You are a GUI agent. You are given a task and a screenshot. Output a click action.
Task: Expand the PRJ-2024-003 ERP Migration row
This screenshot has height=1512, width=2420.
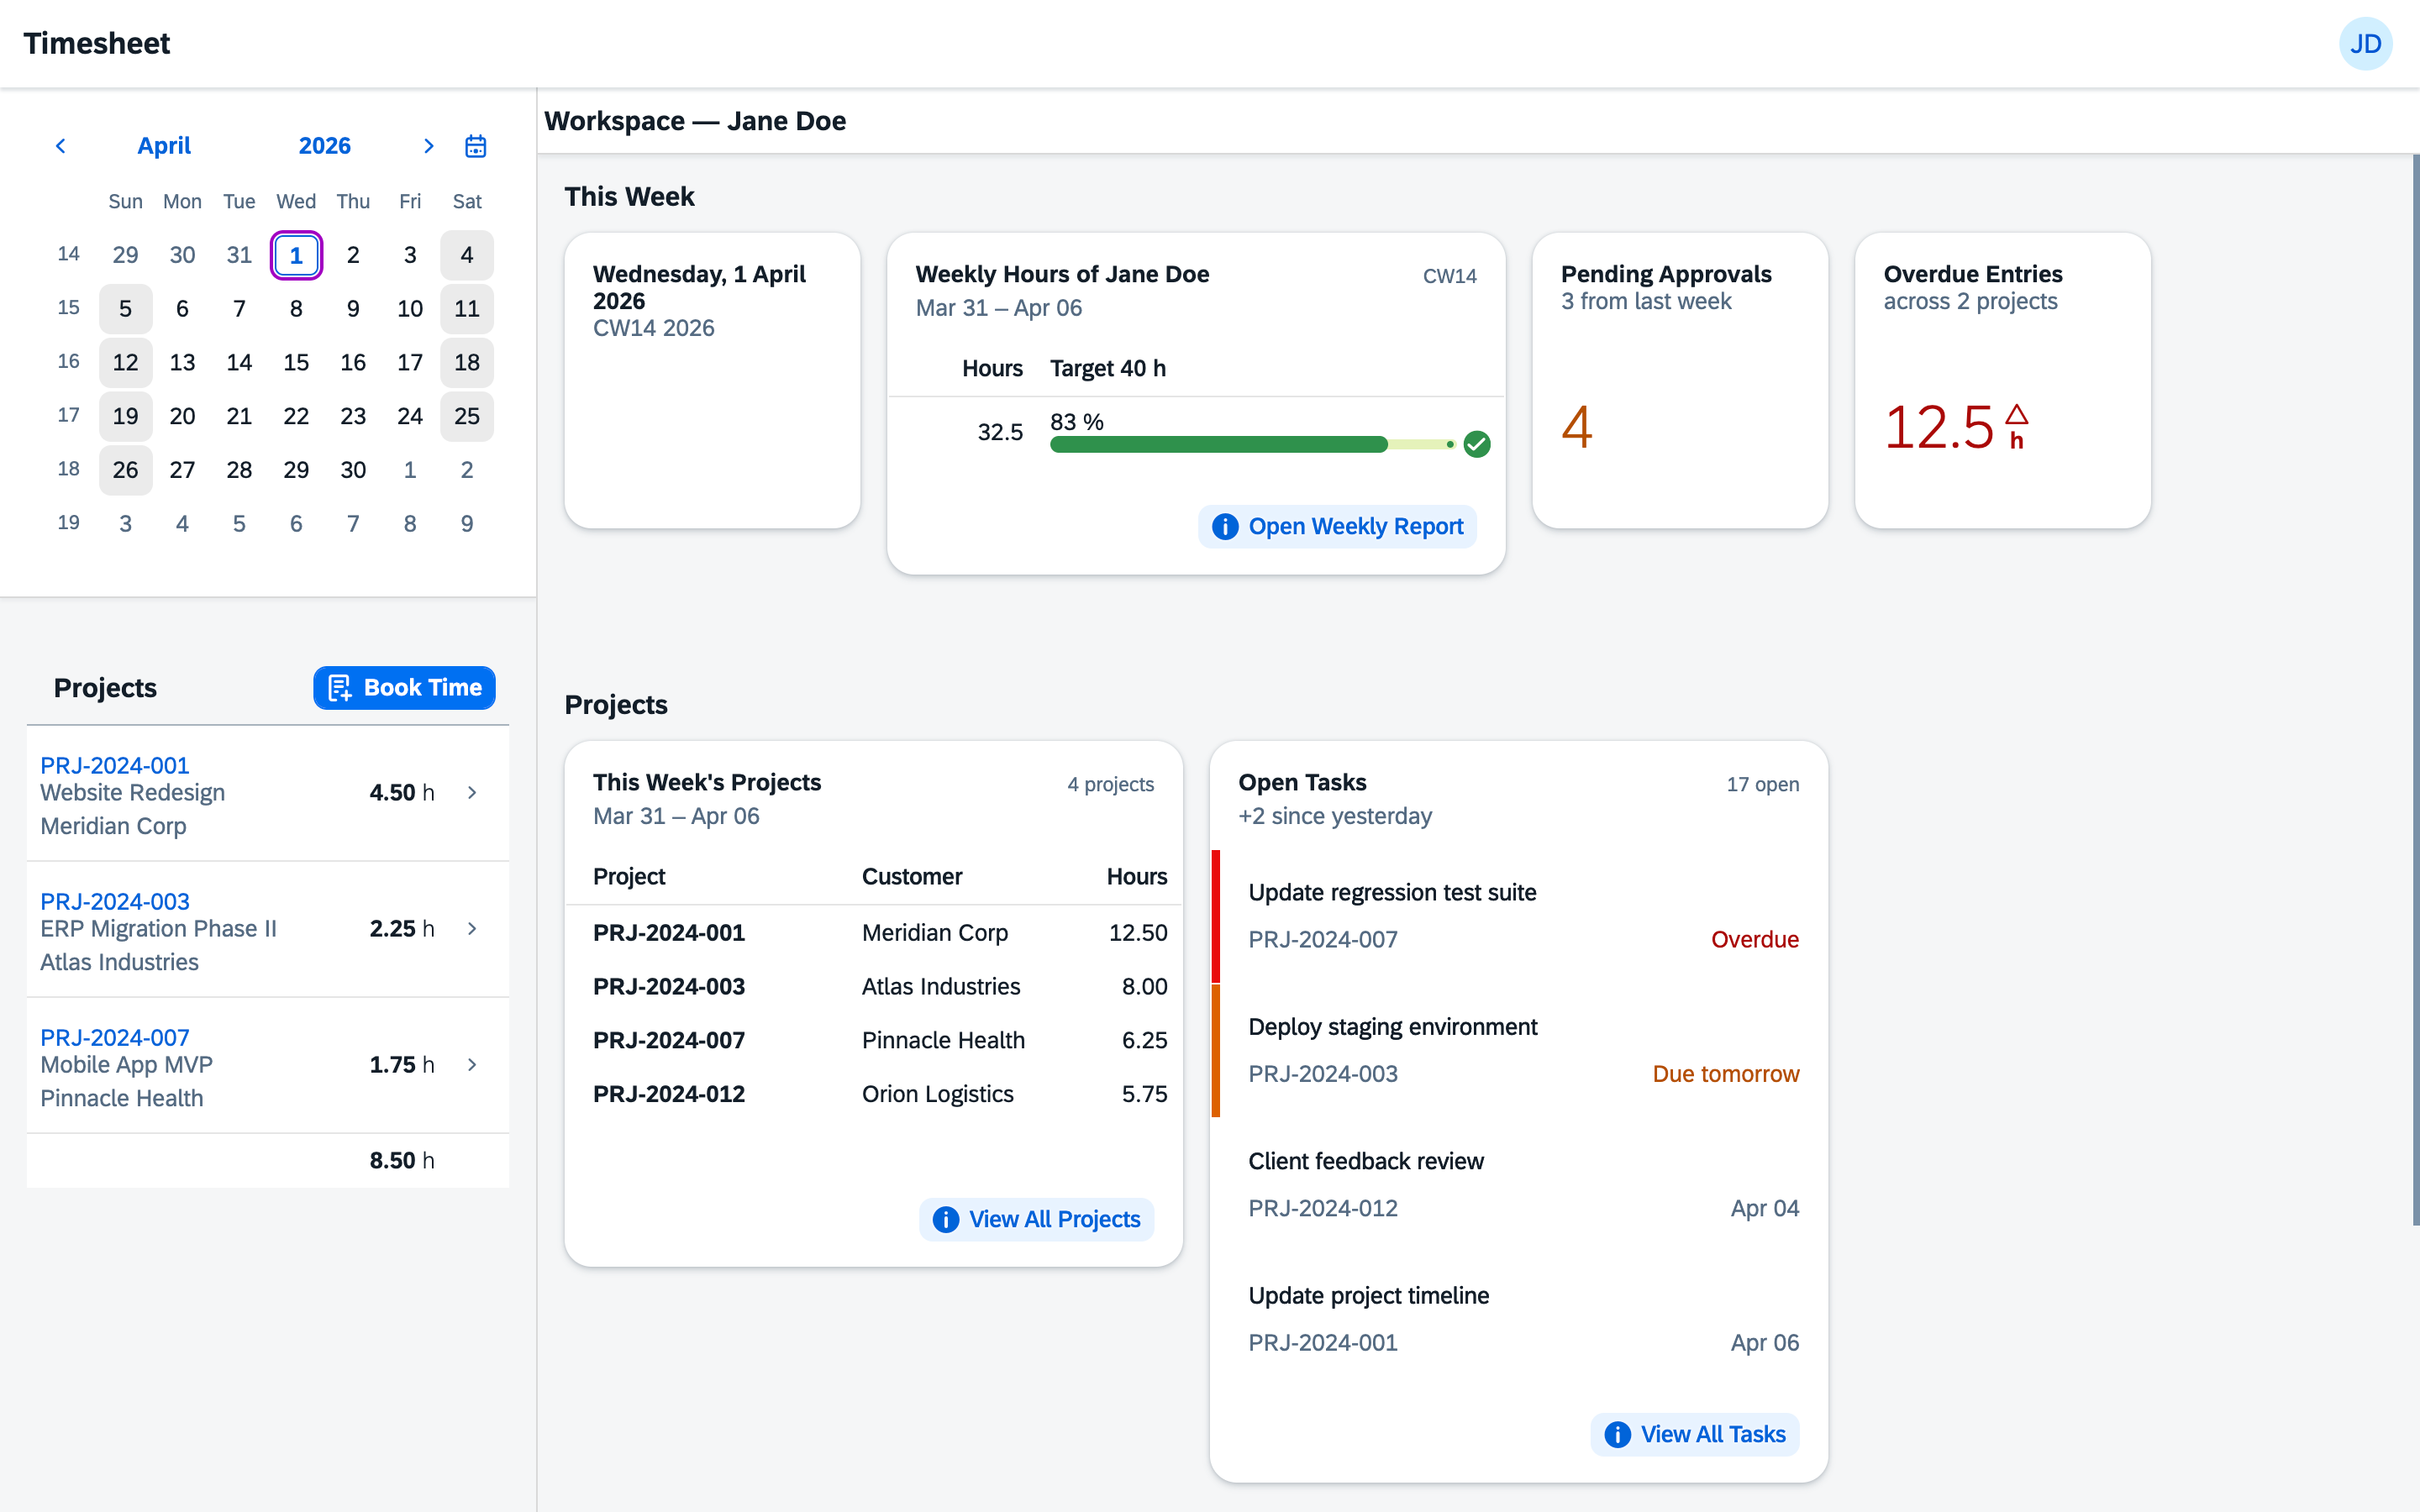pos(472,928)
